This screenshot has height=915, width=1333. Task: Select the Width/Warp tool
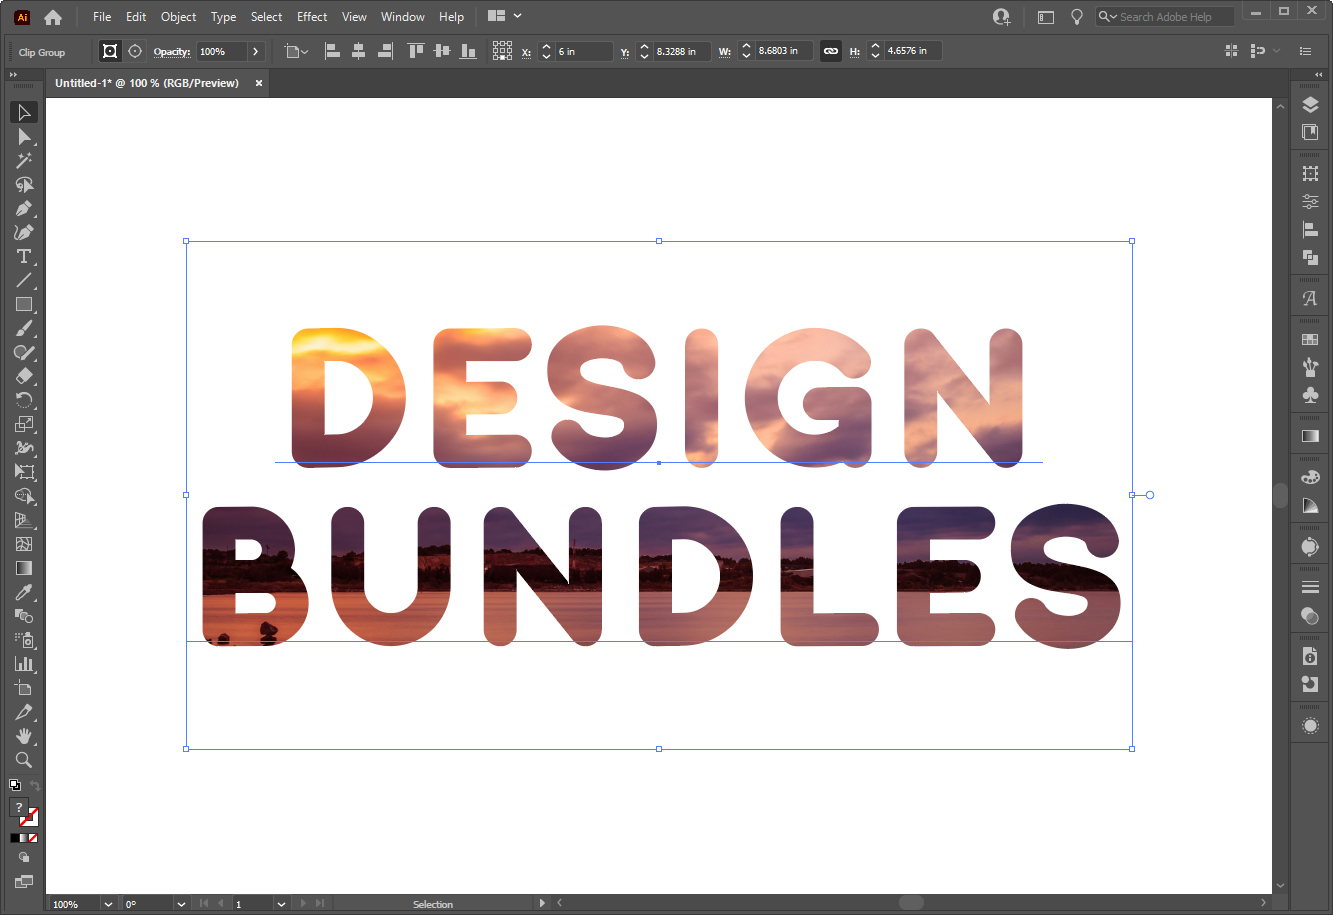tap(24, 448)
